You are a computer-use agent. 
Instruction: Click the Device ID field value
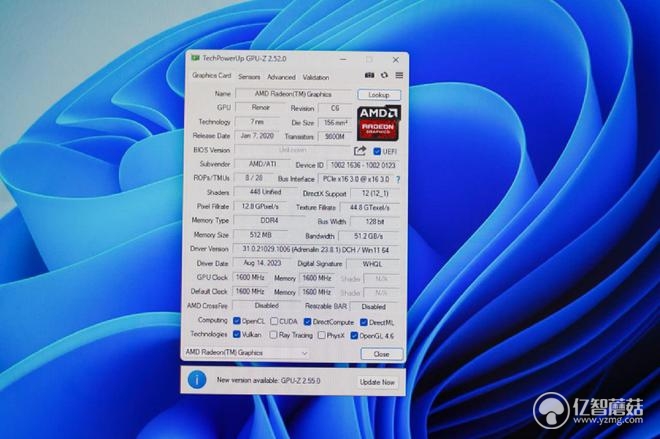click(x=363, y=165)
